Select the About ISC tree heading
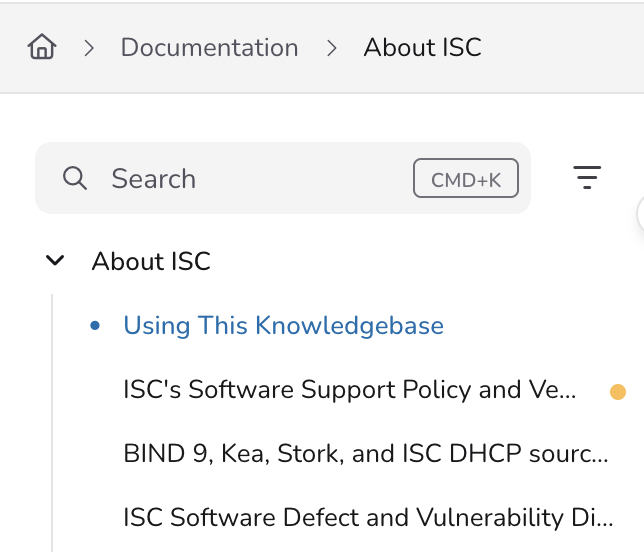This screenshot has width=644, height=552. coord(151,261)
